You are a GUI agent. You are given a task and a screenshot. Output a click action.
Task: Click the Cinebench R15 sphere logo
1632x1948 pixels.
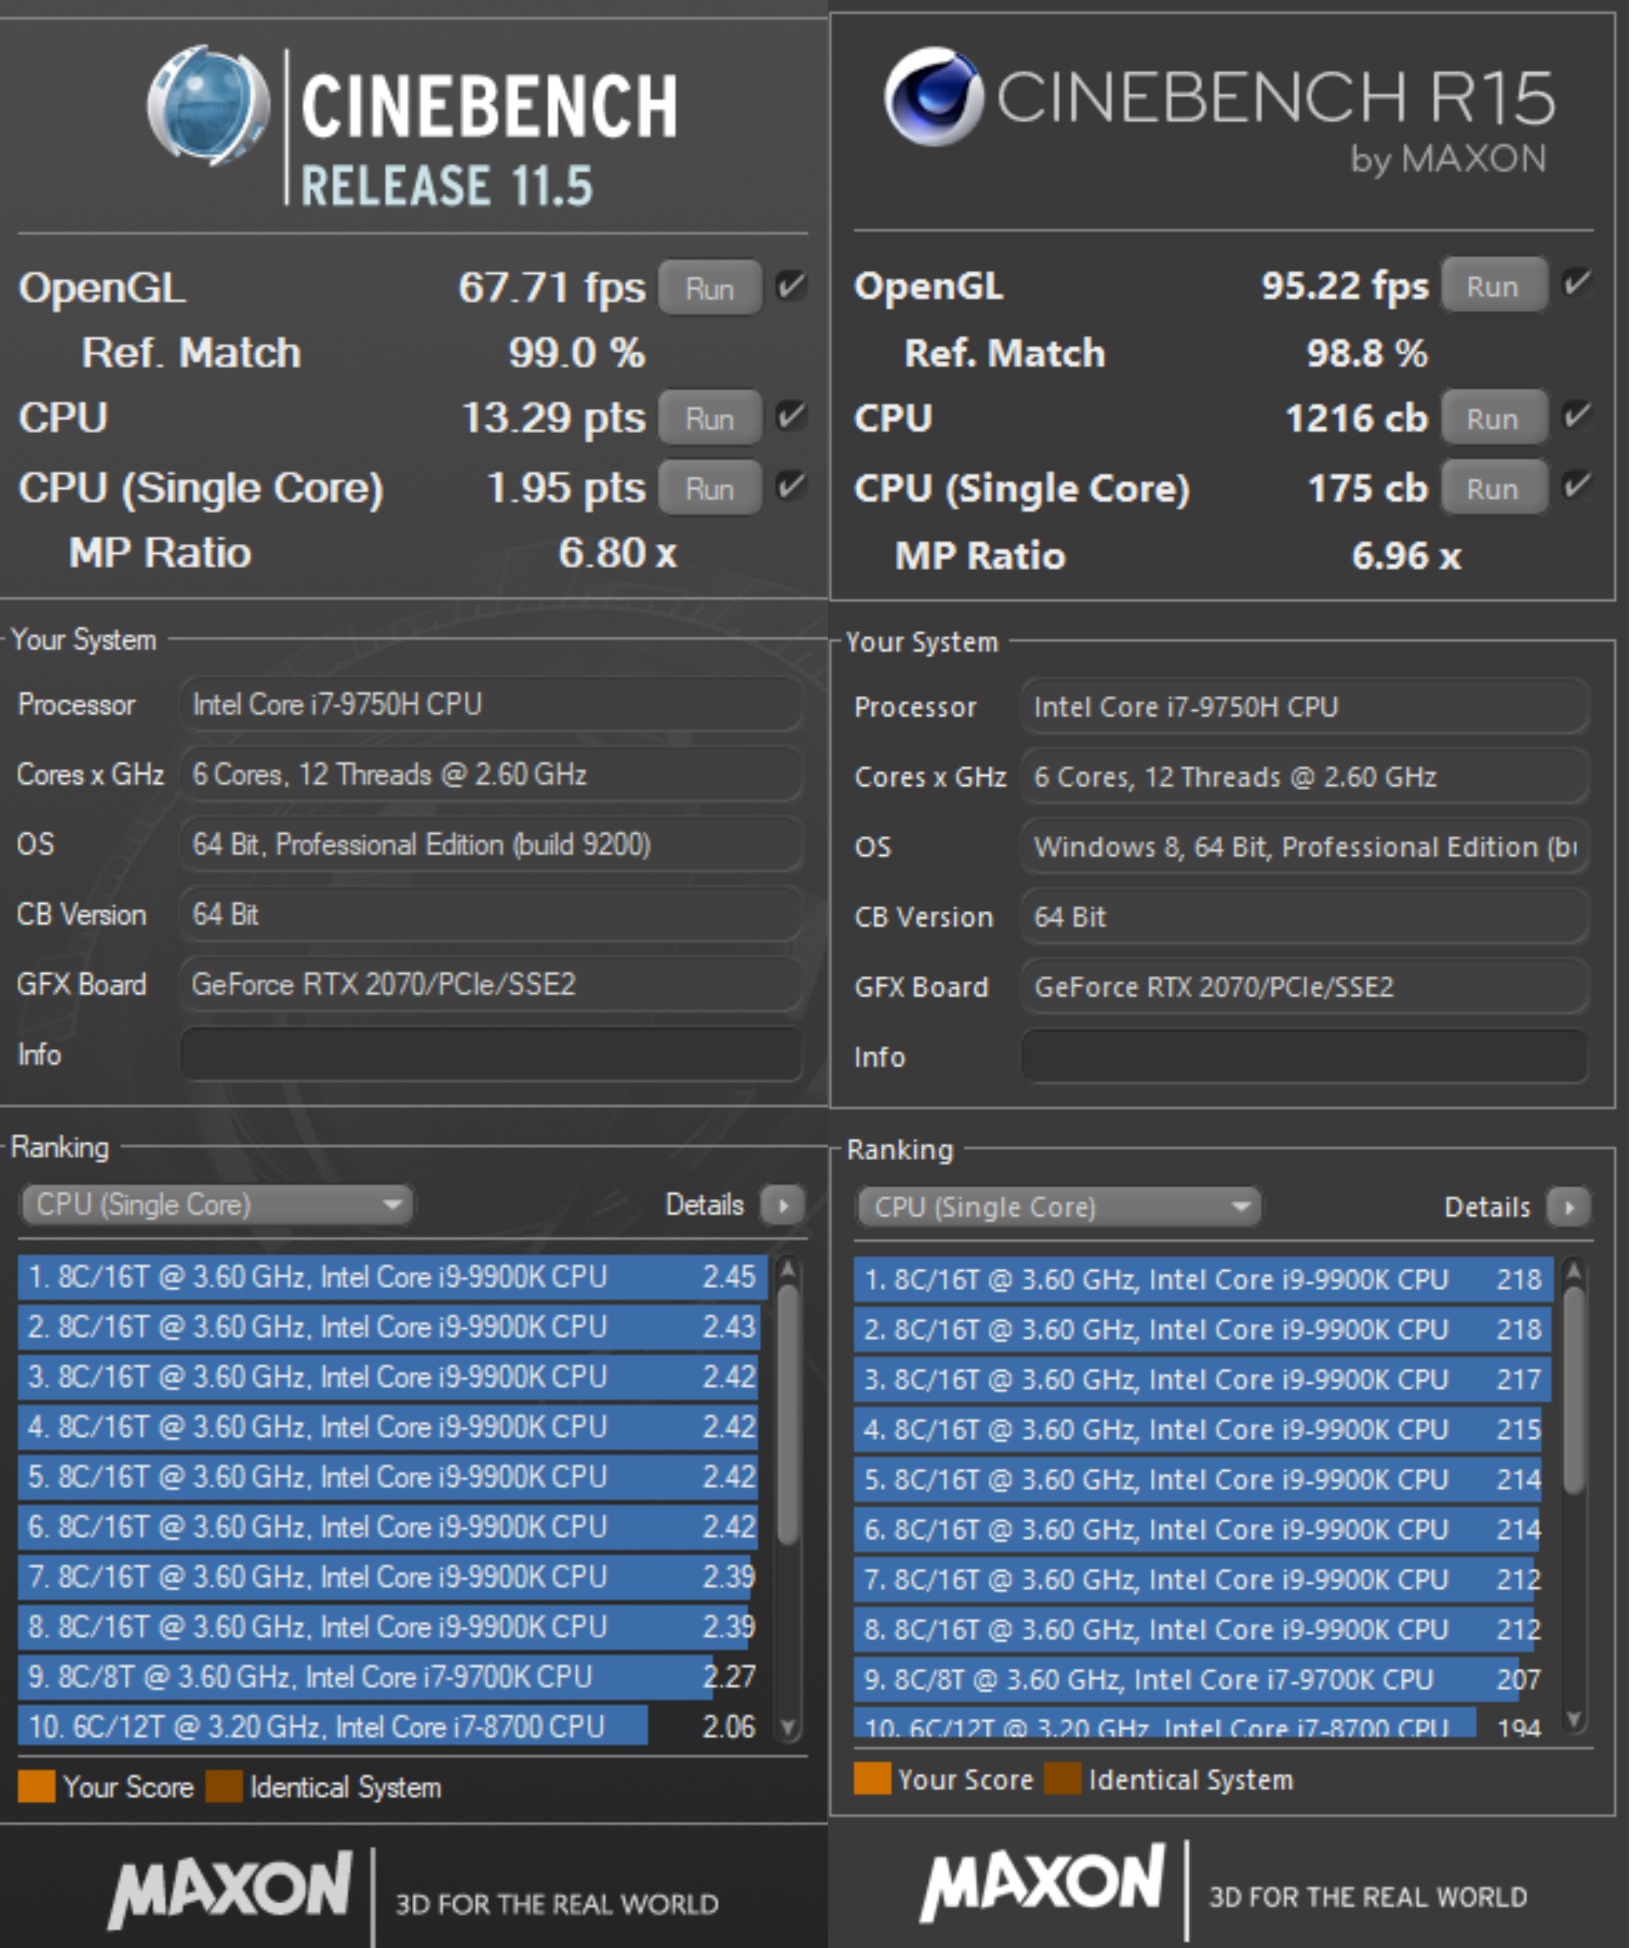coord(933,97)
